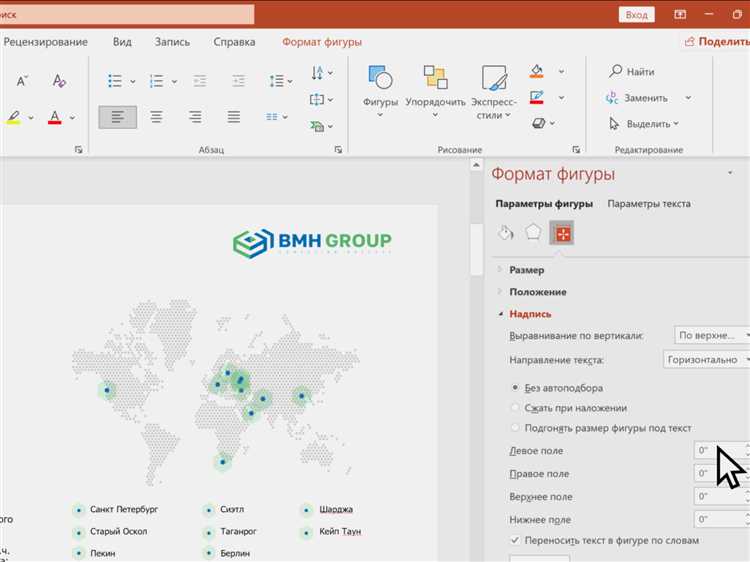
Task: Open the shape effects button
Action: (x=543, y=123)
